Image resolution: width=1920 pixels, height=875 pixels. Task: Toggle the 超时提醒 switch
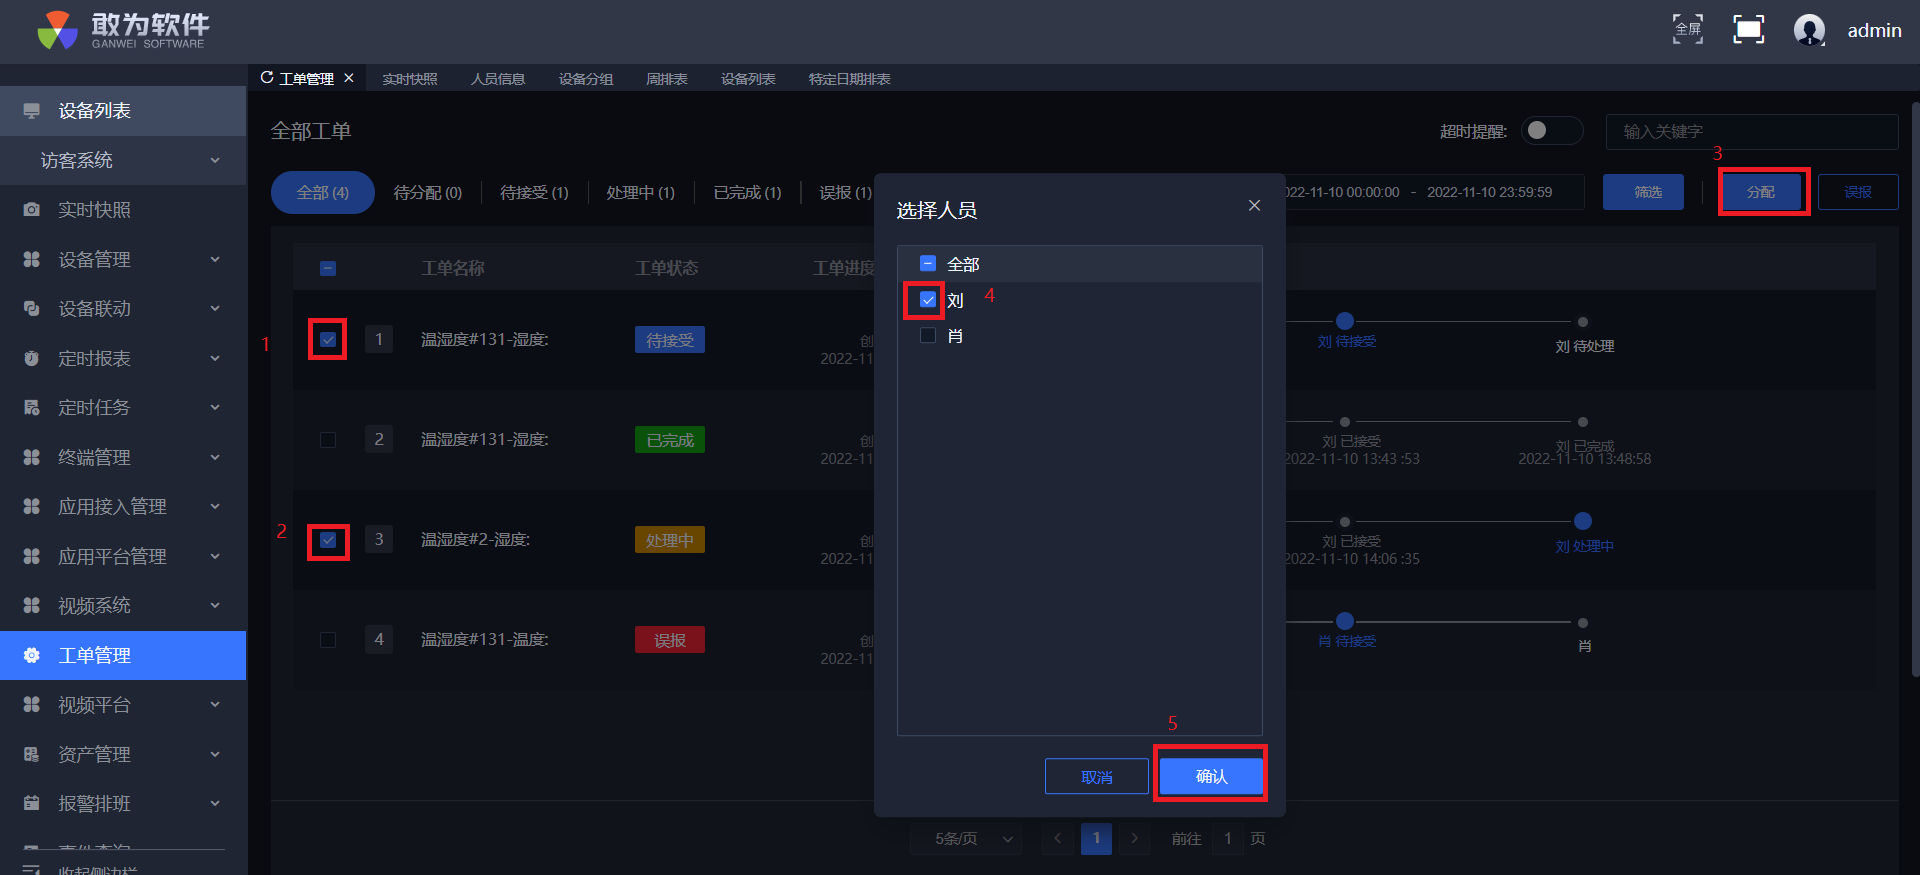click(x=1551, y=130)
